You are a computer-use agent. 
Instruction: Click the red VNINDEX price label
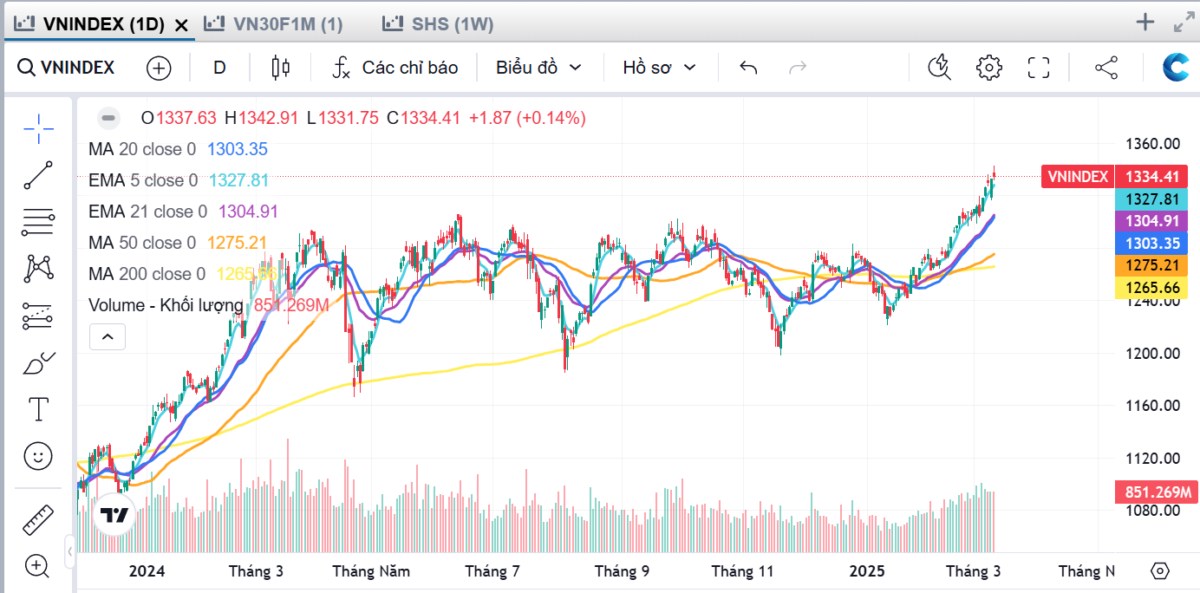point(1077,177)
